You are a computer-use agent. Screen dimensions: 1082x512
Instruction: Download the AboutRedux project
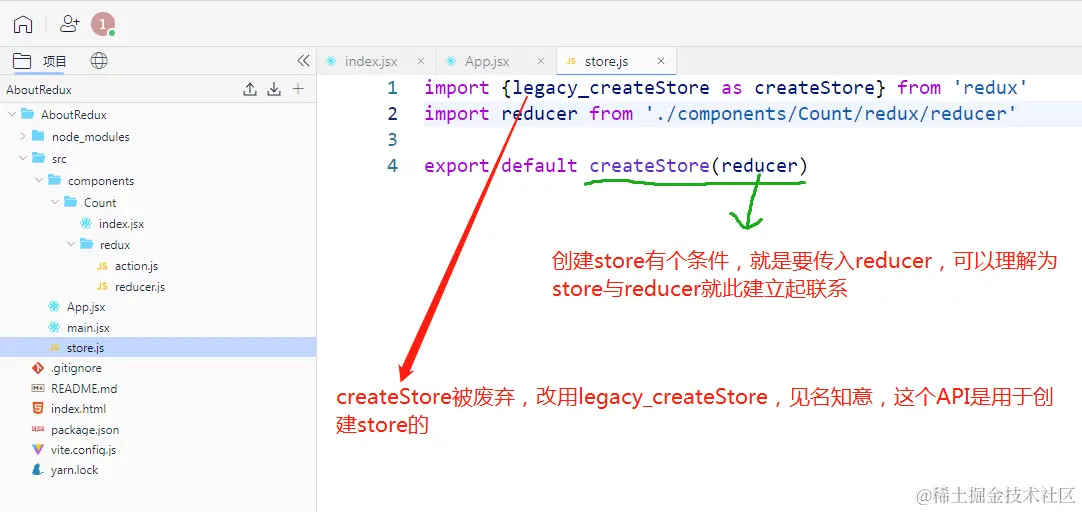click(274, 89)
